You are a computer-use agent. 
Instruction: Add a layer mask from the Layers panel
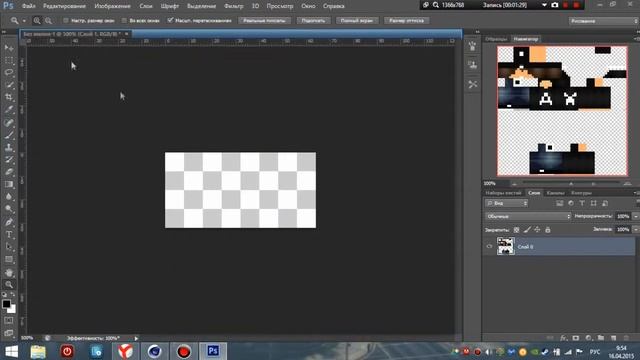coord(576,338)
